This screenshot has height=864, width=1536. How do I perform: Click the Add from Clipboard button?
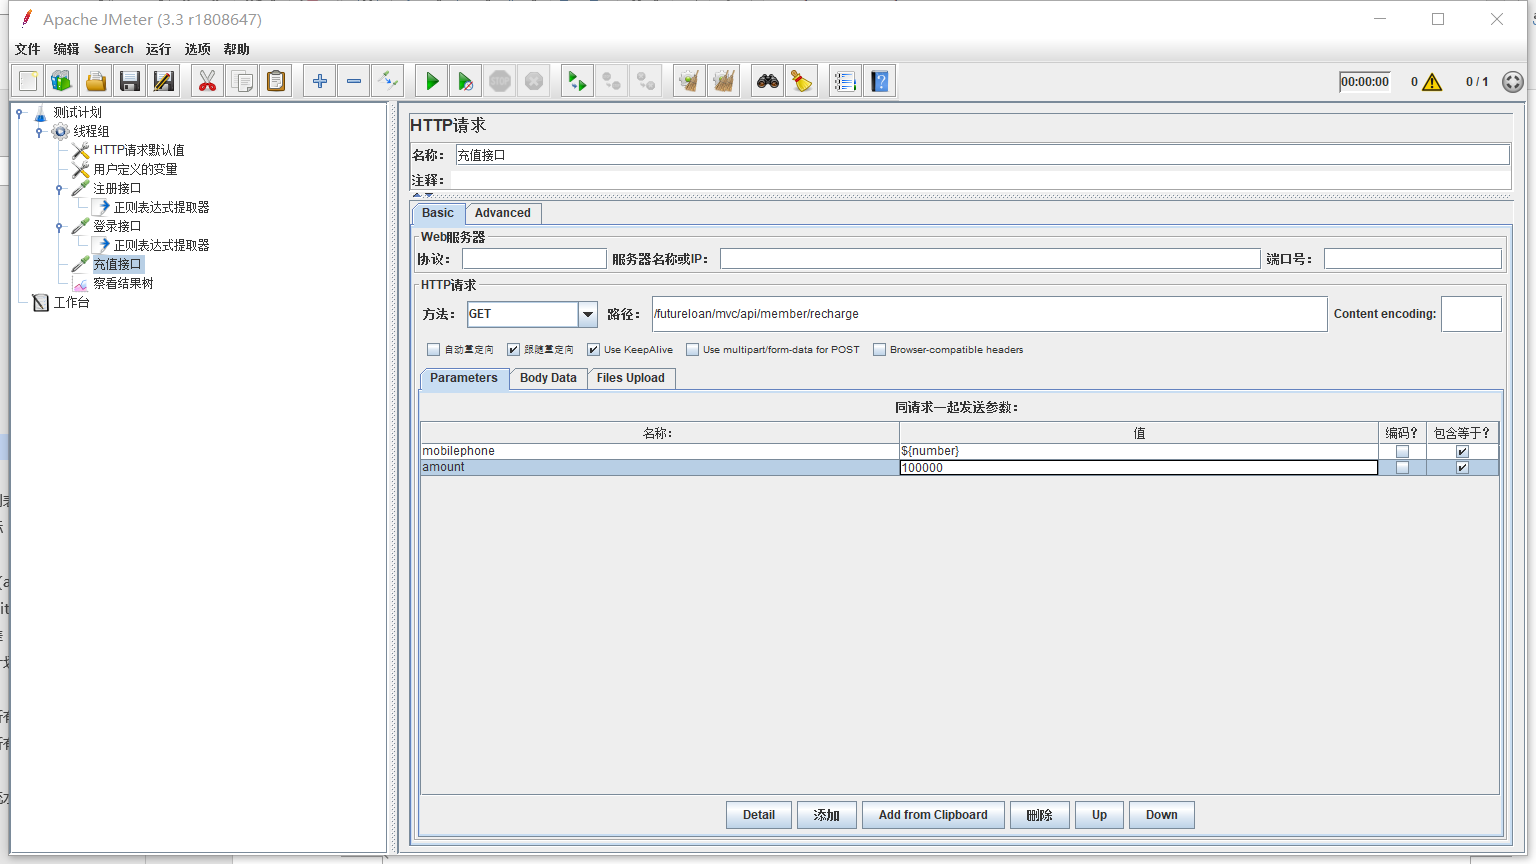coord(933,815)
